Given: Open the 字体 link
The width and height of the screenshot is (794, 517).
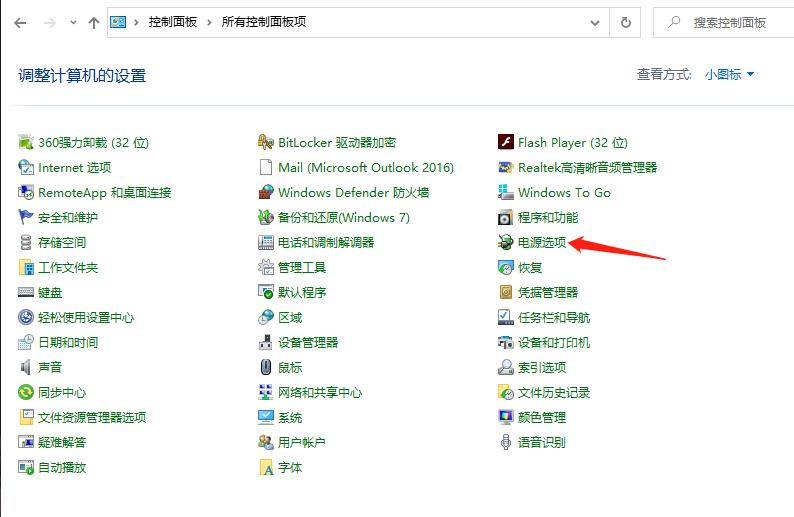Looking at the screenshot, I should 290,468.
